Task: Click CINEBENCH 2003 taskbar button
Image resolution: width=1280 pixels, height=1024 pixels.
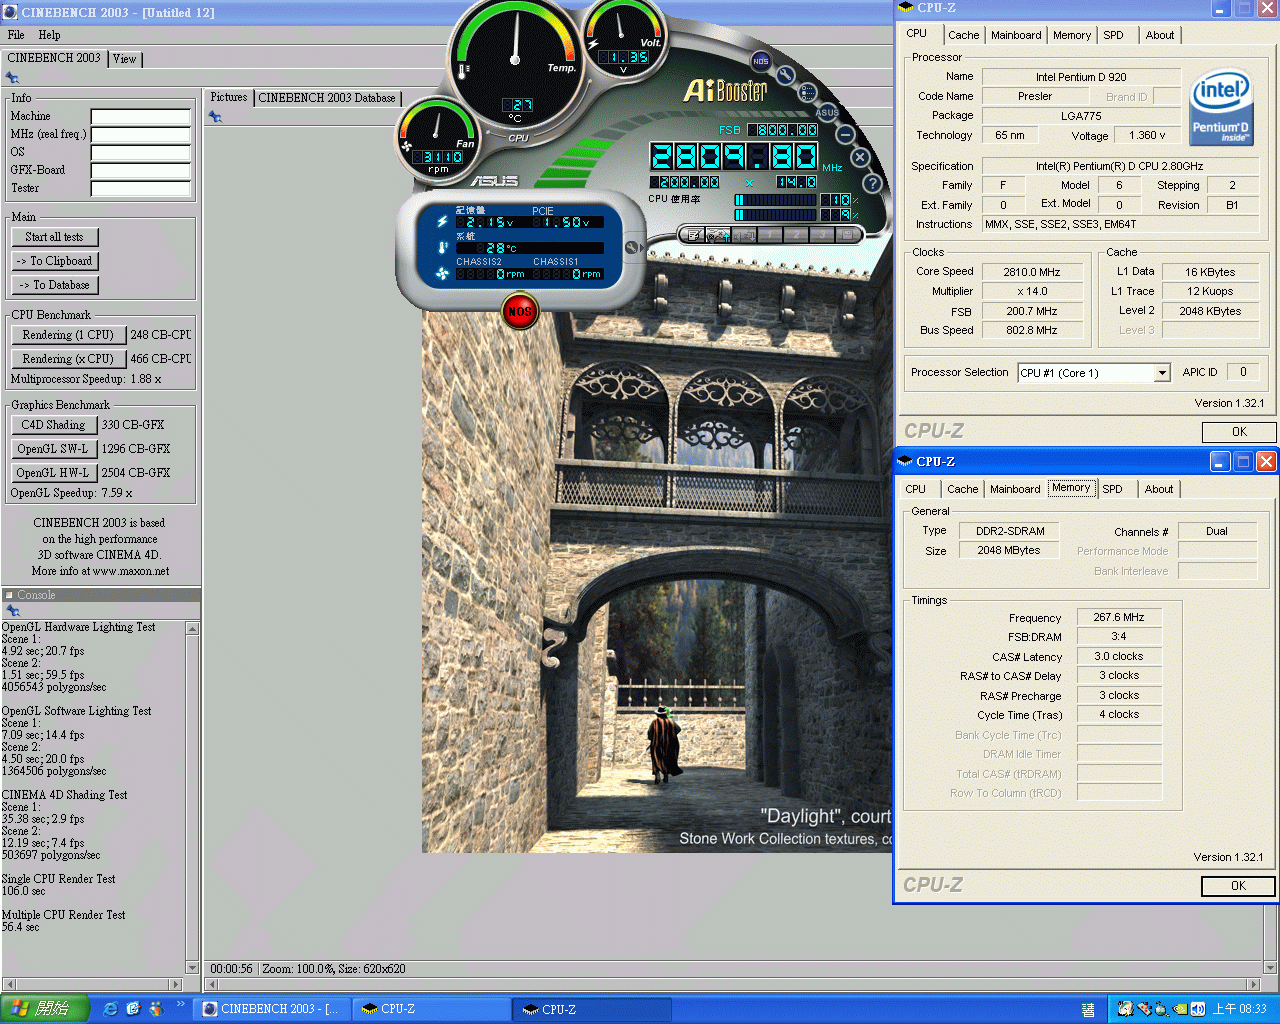Action: tap(274, 1009)
